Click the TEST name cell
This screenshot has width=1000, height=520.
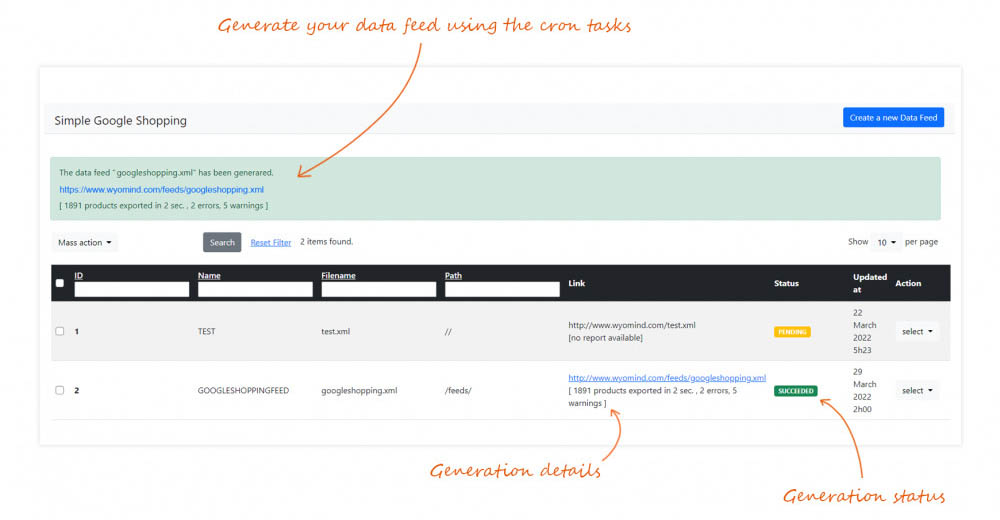click(207, 331)
